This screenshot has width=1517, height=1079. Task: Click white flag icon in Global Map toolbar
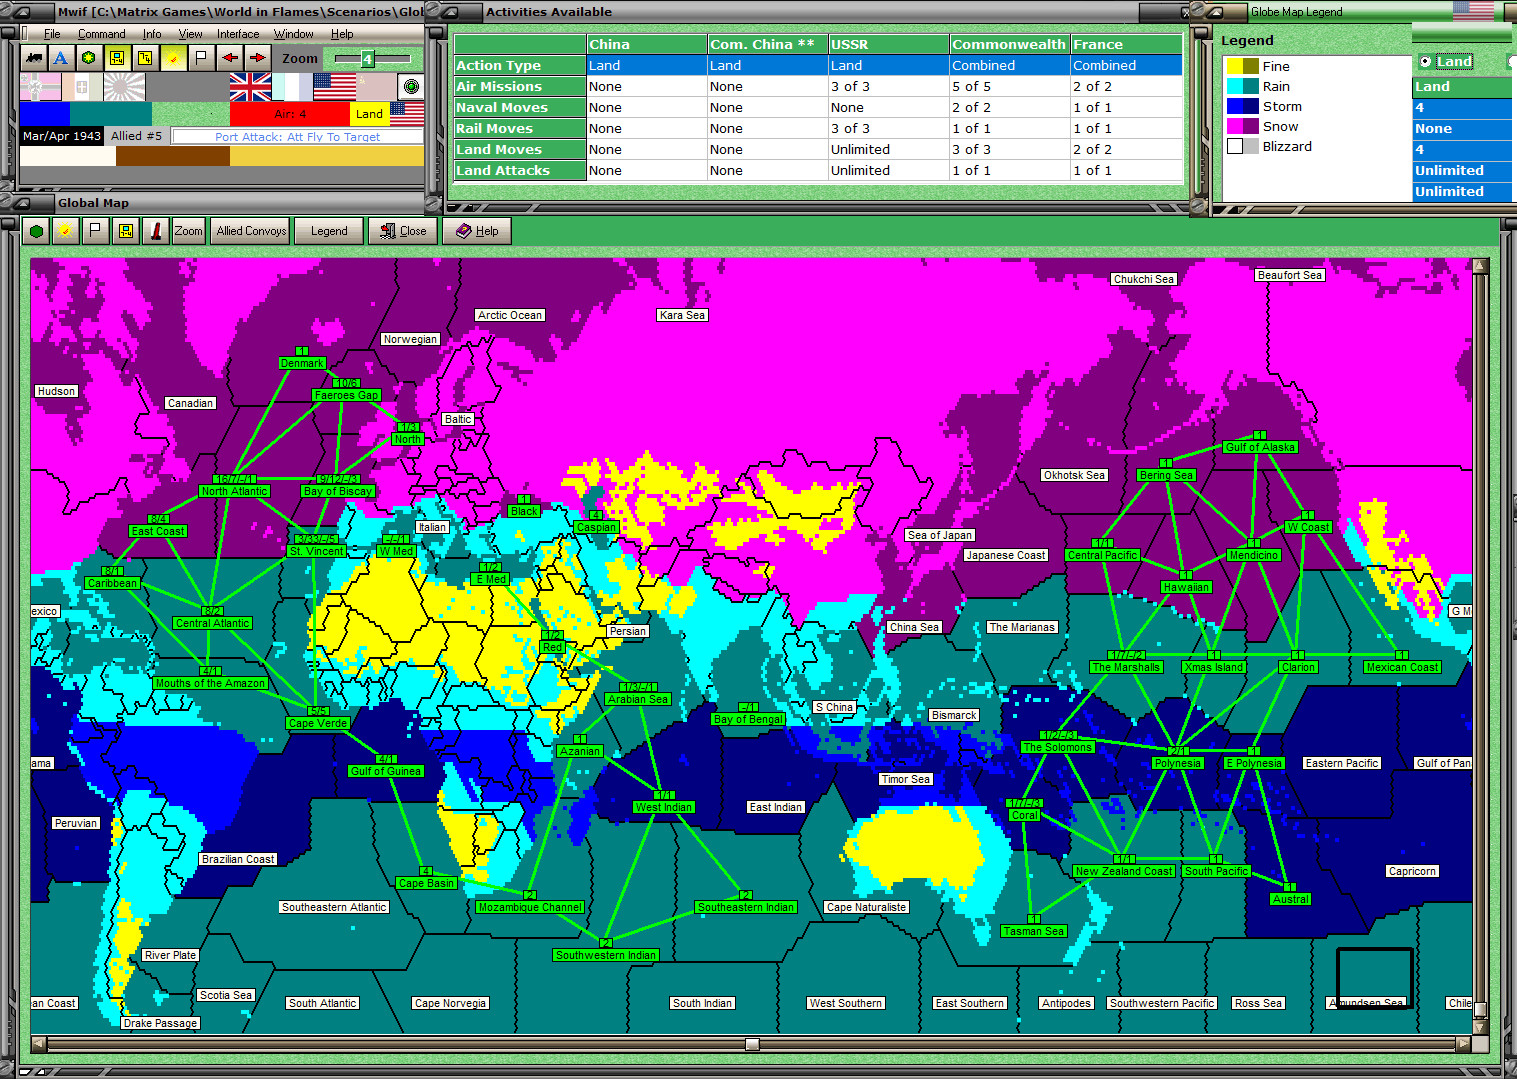(95, 231)
